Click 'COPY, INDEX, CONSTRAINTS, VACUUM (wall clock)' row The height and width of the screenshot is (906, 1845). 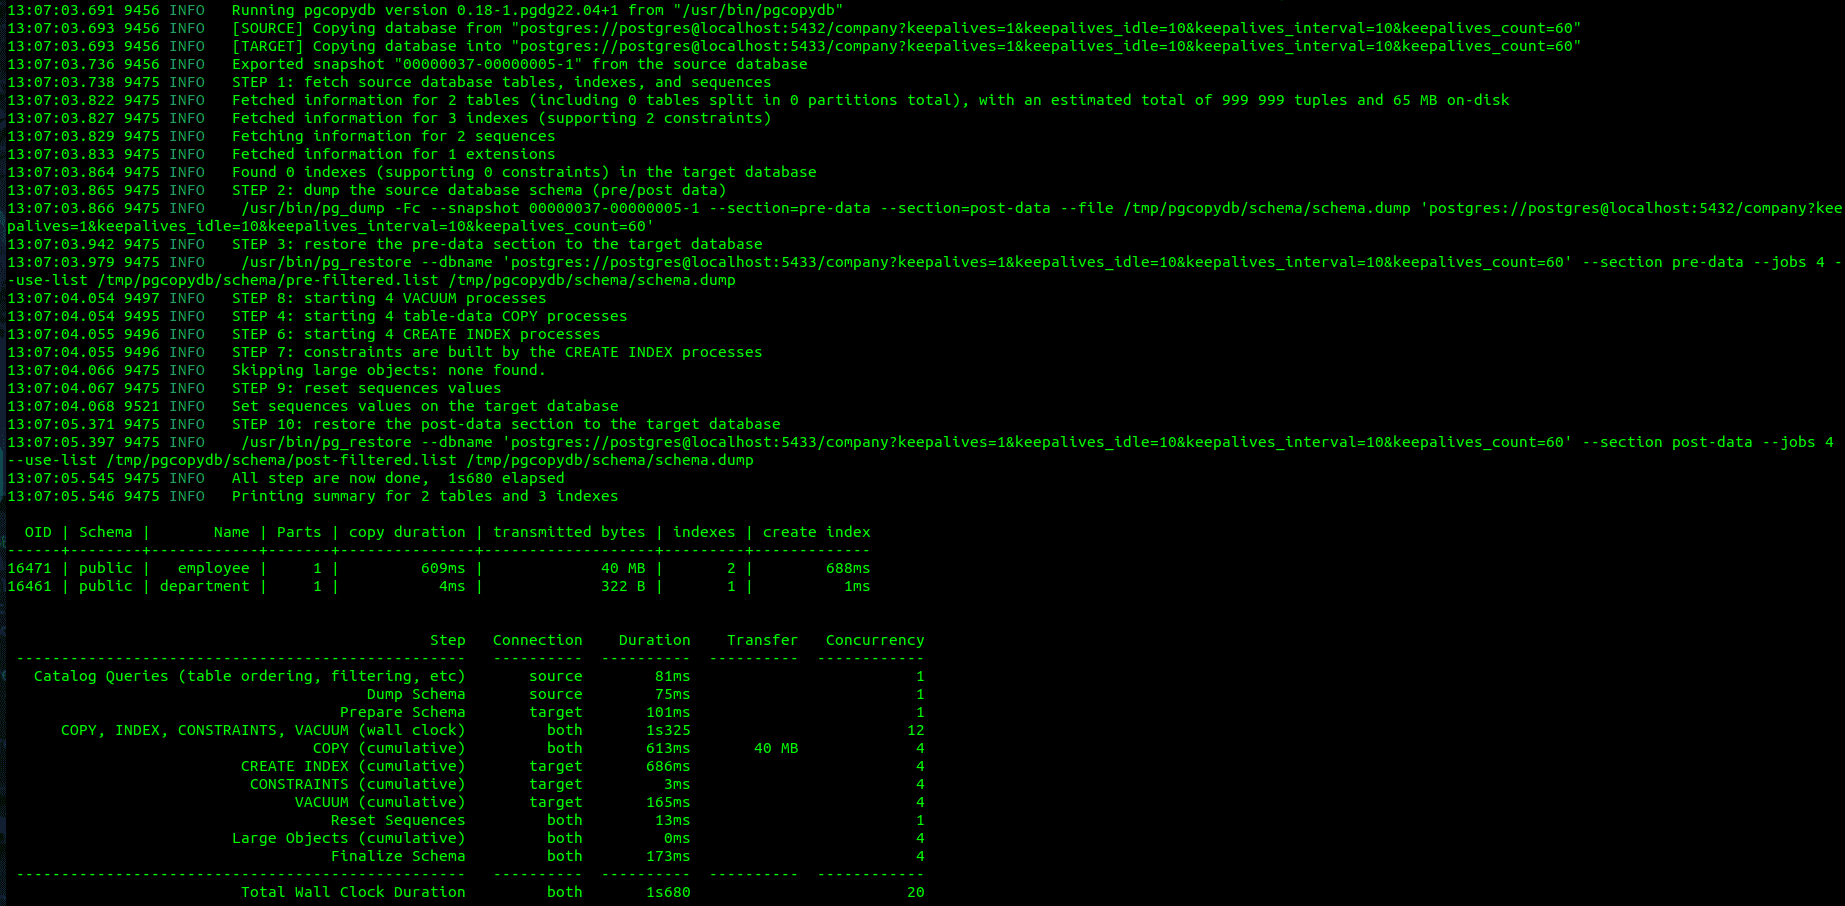(x=493, y=730)
